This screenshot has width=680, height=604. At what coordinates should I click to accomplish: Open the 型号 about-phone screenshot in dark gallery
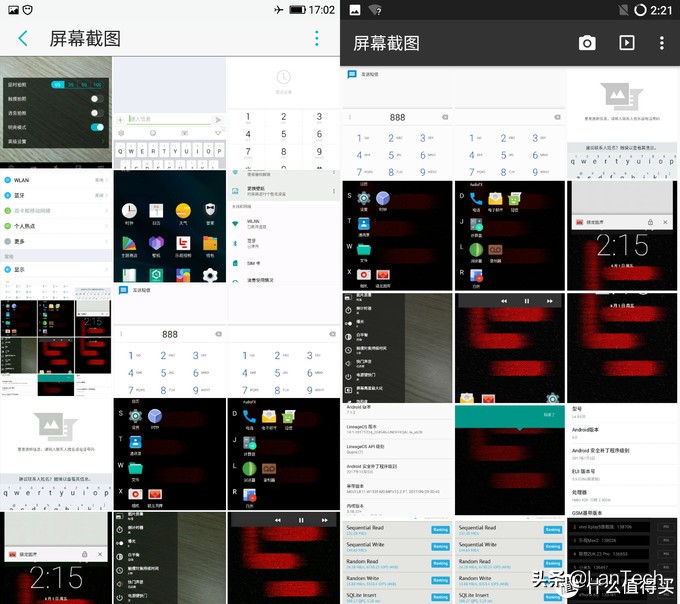pos(622,460)
